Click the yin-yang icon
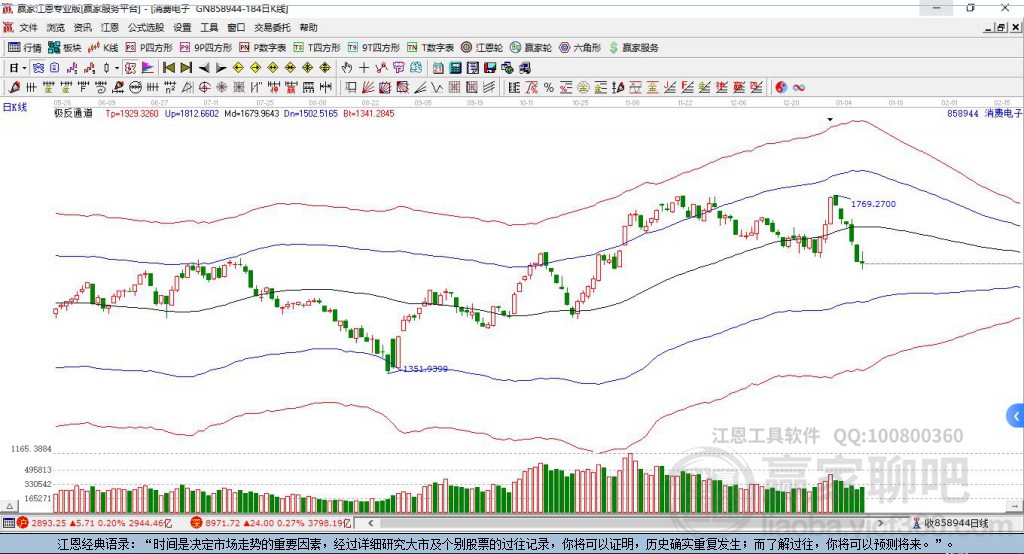1024x554 pixels. coord(781,87)
